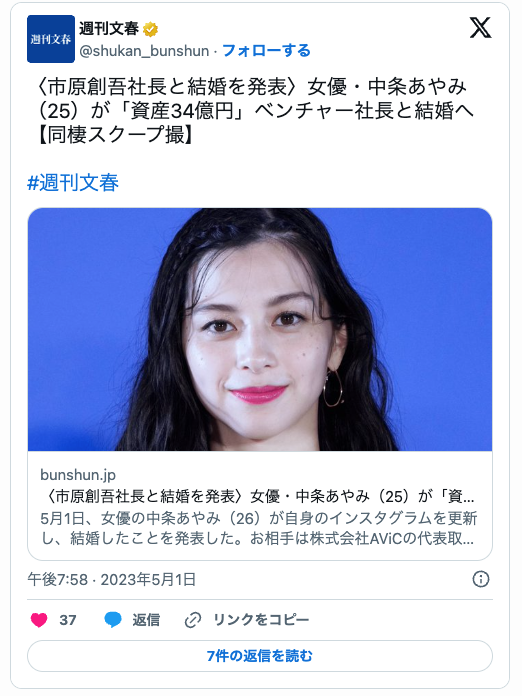Click the card description starting 5月1日
Viewport: 522px width, 696px height.
coord(258,528)
